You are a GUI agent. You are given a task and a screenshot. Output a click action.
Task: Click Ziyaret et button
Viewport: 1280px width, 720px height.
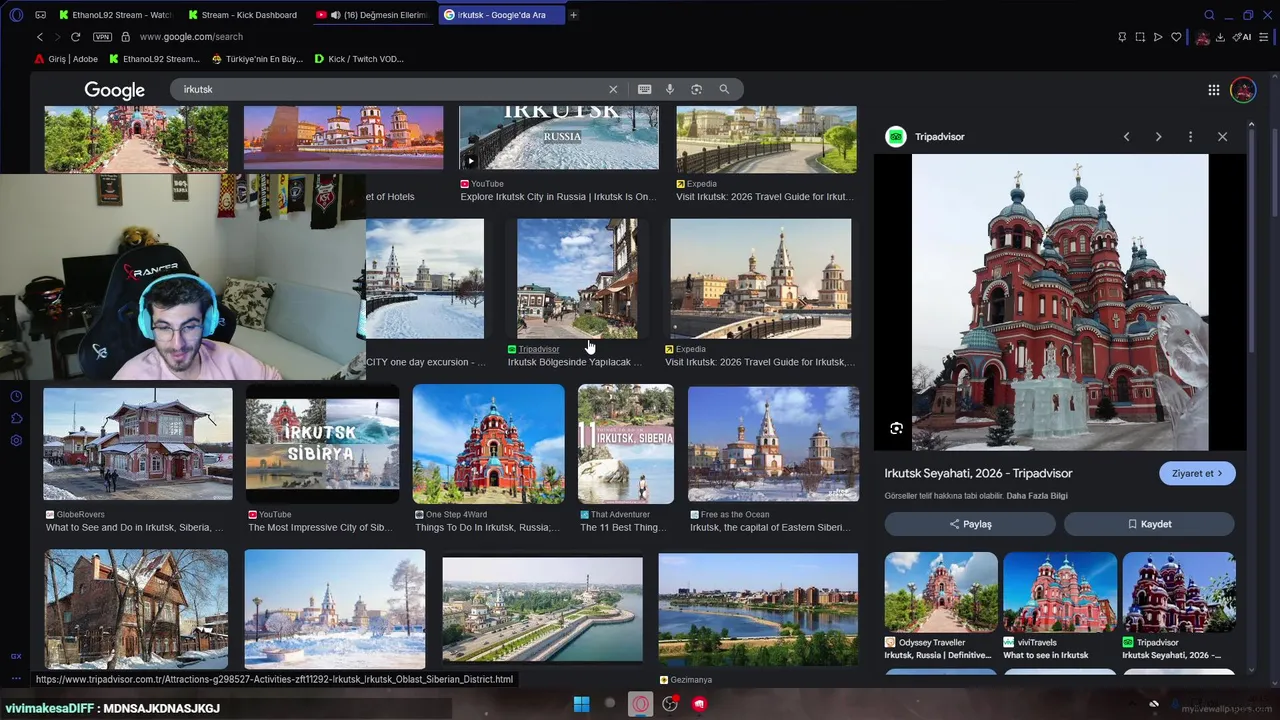[x=1197, y=473]
